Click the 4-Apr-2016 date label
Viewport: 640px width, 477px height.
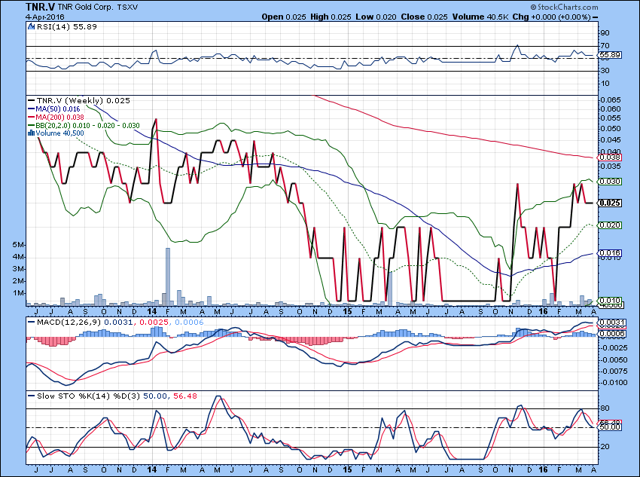point(43,17)
